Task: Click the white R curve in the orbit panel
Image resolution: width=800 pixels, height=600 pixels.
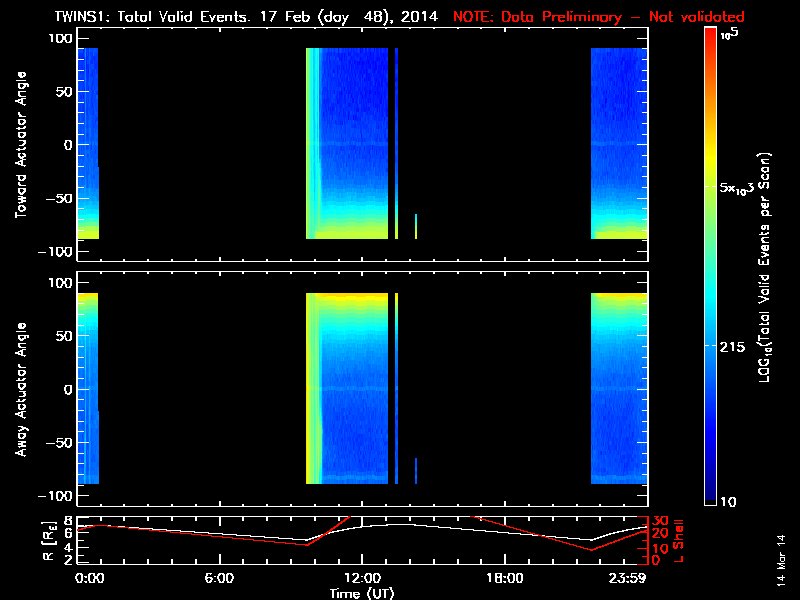Action: coord(400,524)
